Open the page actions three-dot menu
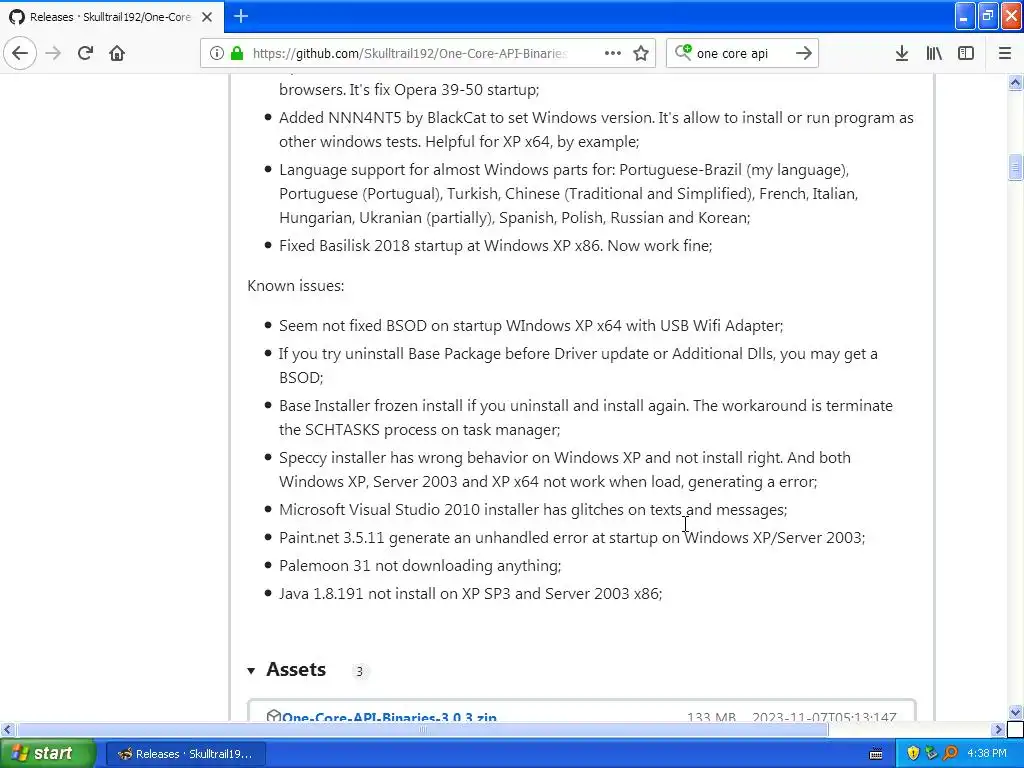The width and height of the screenshot is (1024, 768). tap(613, 53)
